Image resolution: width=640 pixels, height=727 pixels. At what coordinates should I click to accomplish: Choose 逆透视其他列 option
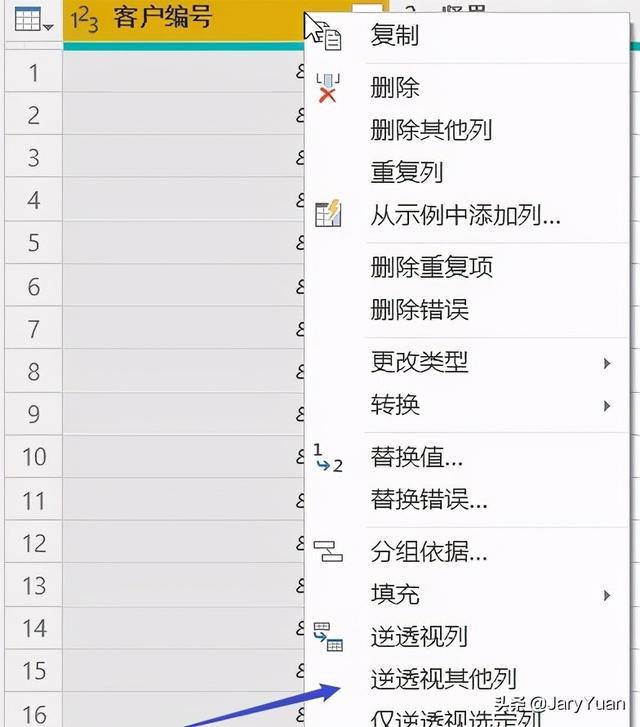tap(443, 679)
